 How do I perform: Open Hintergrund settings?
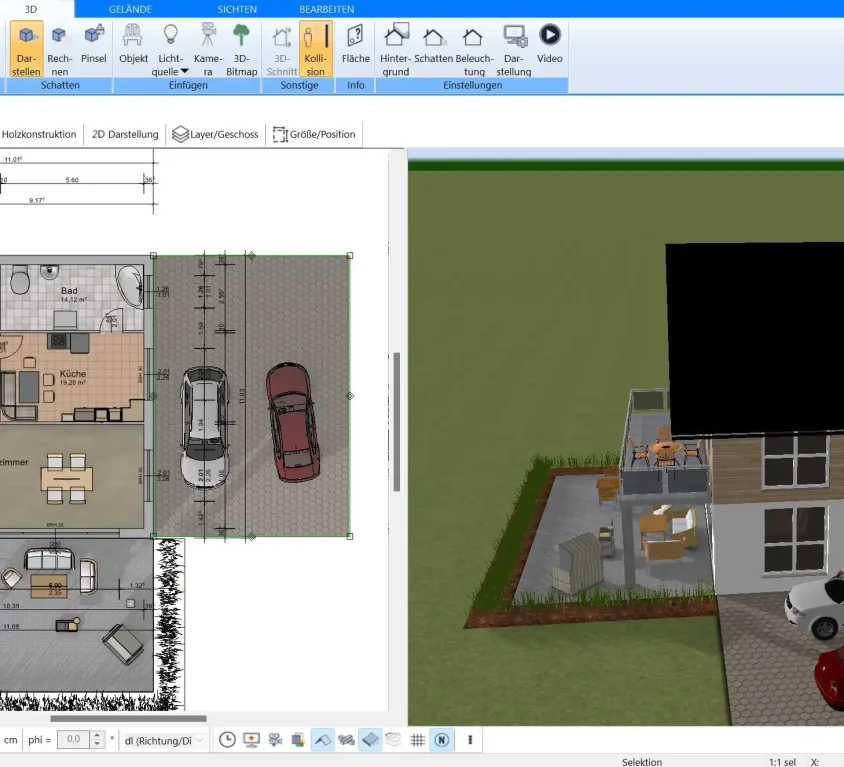click(396, 49)
